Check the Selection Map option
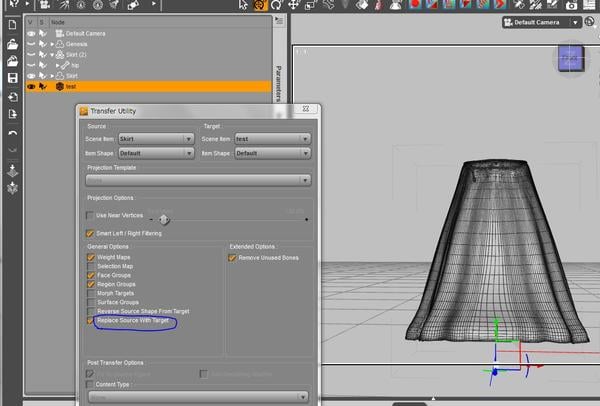The height and width of the screenshot is (406, 600). 91,266
